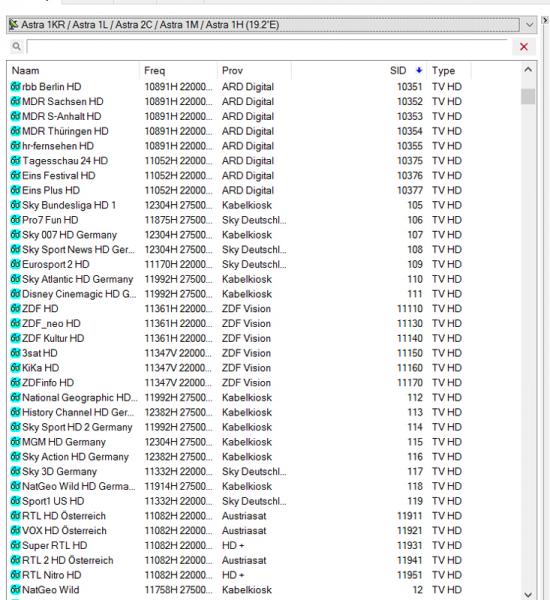550x600 pixels.
Task: Click the search magnifier icon
Action: 16,46
